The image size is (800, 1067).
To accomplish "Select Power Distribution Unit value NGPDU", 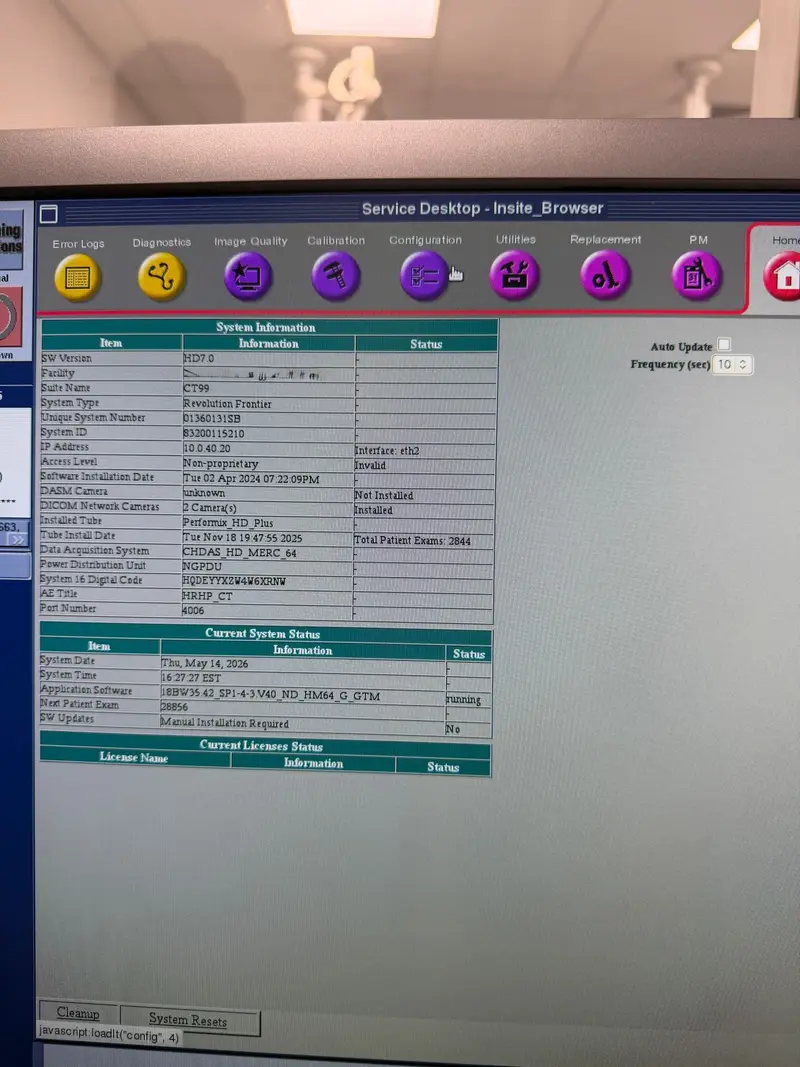I will pyautogui.click(x=202, y=566).
